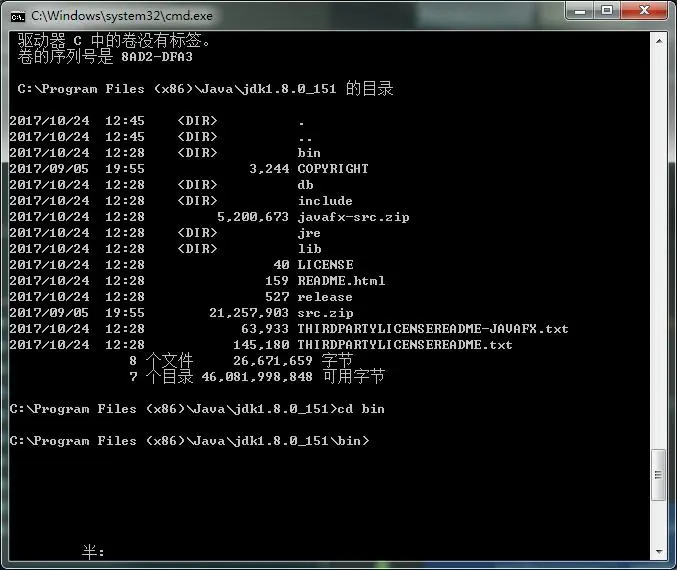677x570 pixels.
Task: Click the src.zip file name
Action: tap(326, 313)
